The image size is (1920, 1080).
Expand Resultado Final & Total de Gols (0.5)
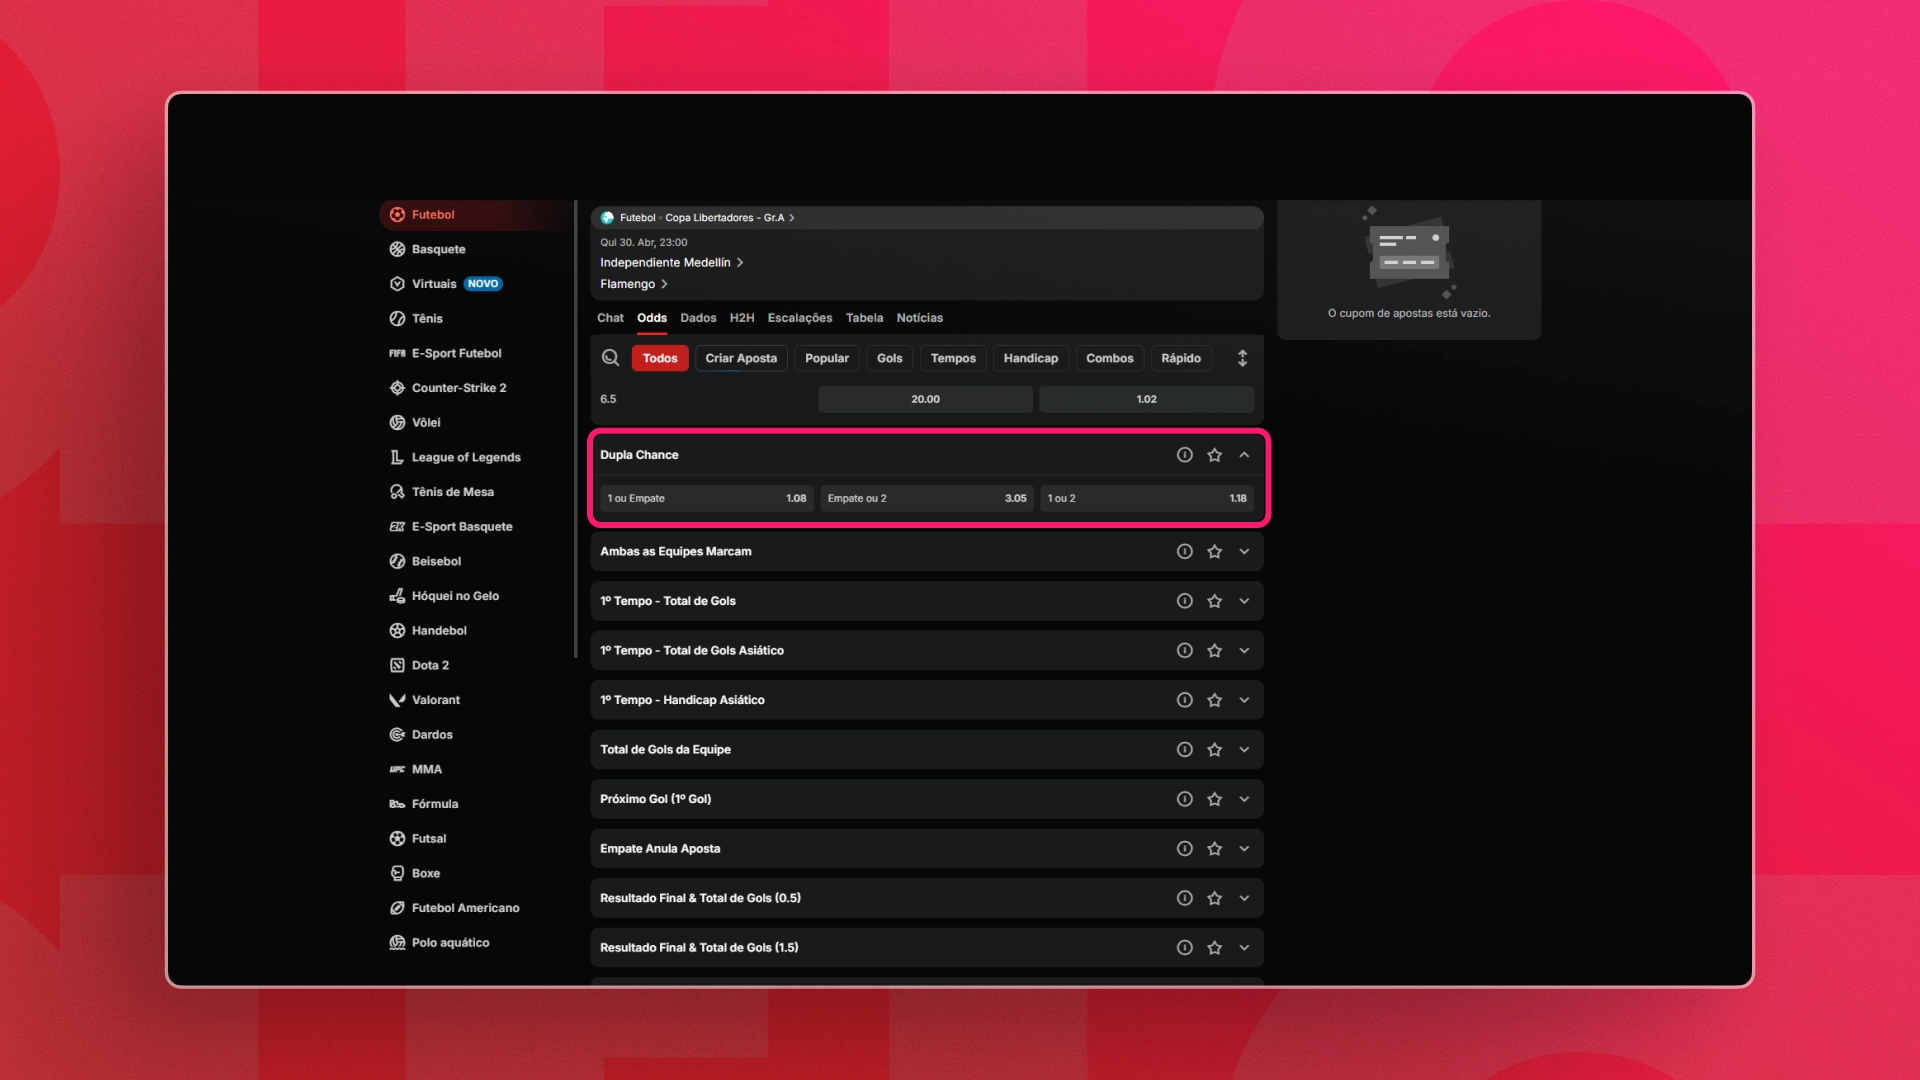click(1244, 898)
